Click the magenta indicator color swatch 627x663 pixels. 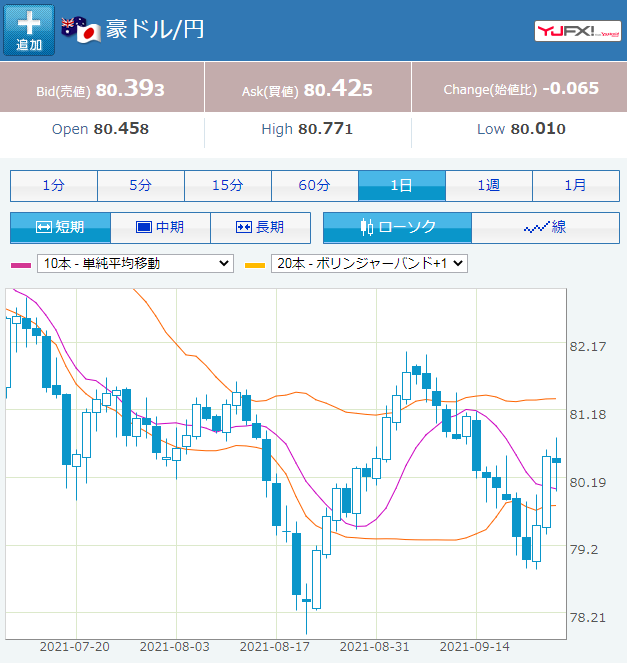click(21, 265)
